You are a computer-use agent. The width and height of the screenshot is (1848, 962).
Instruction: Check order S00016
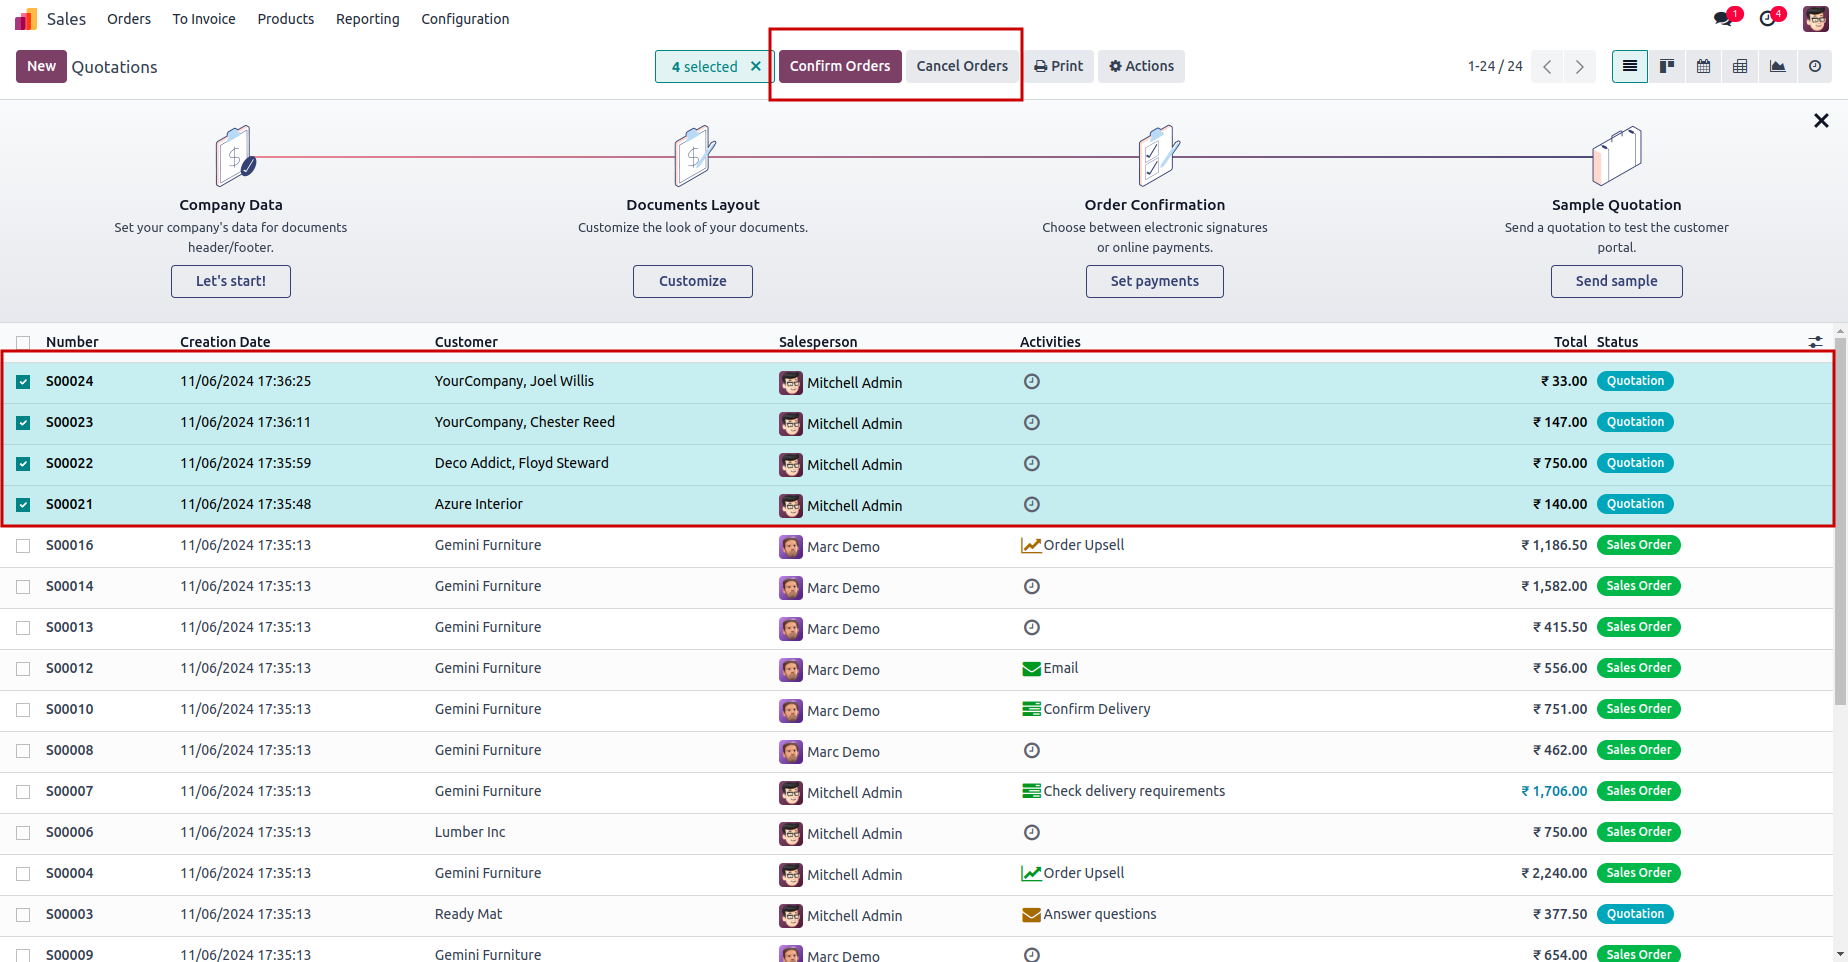pos(23,546)
